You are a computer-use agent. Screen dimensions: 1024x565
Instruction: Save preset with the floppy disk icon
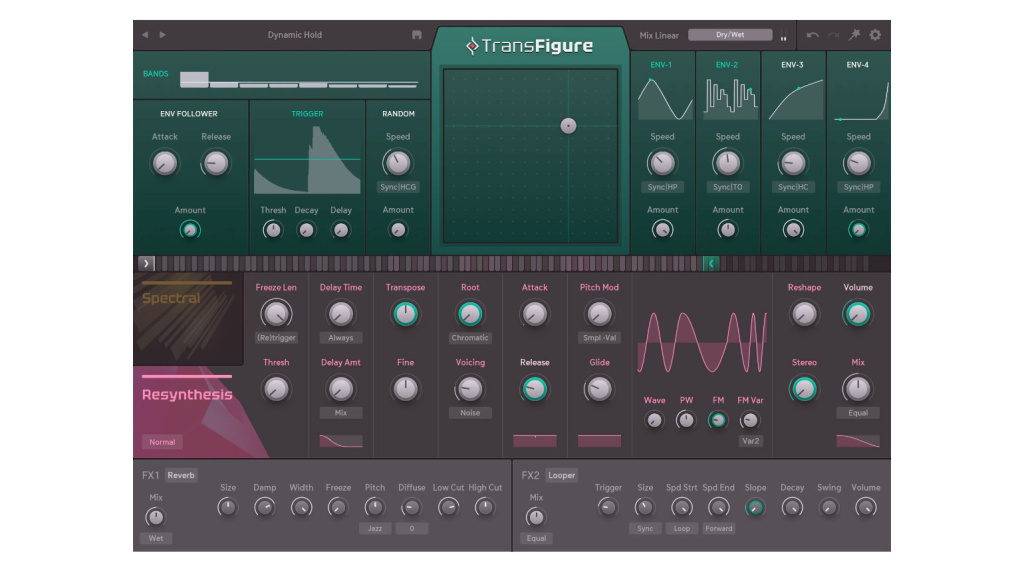tap(417, 35)
